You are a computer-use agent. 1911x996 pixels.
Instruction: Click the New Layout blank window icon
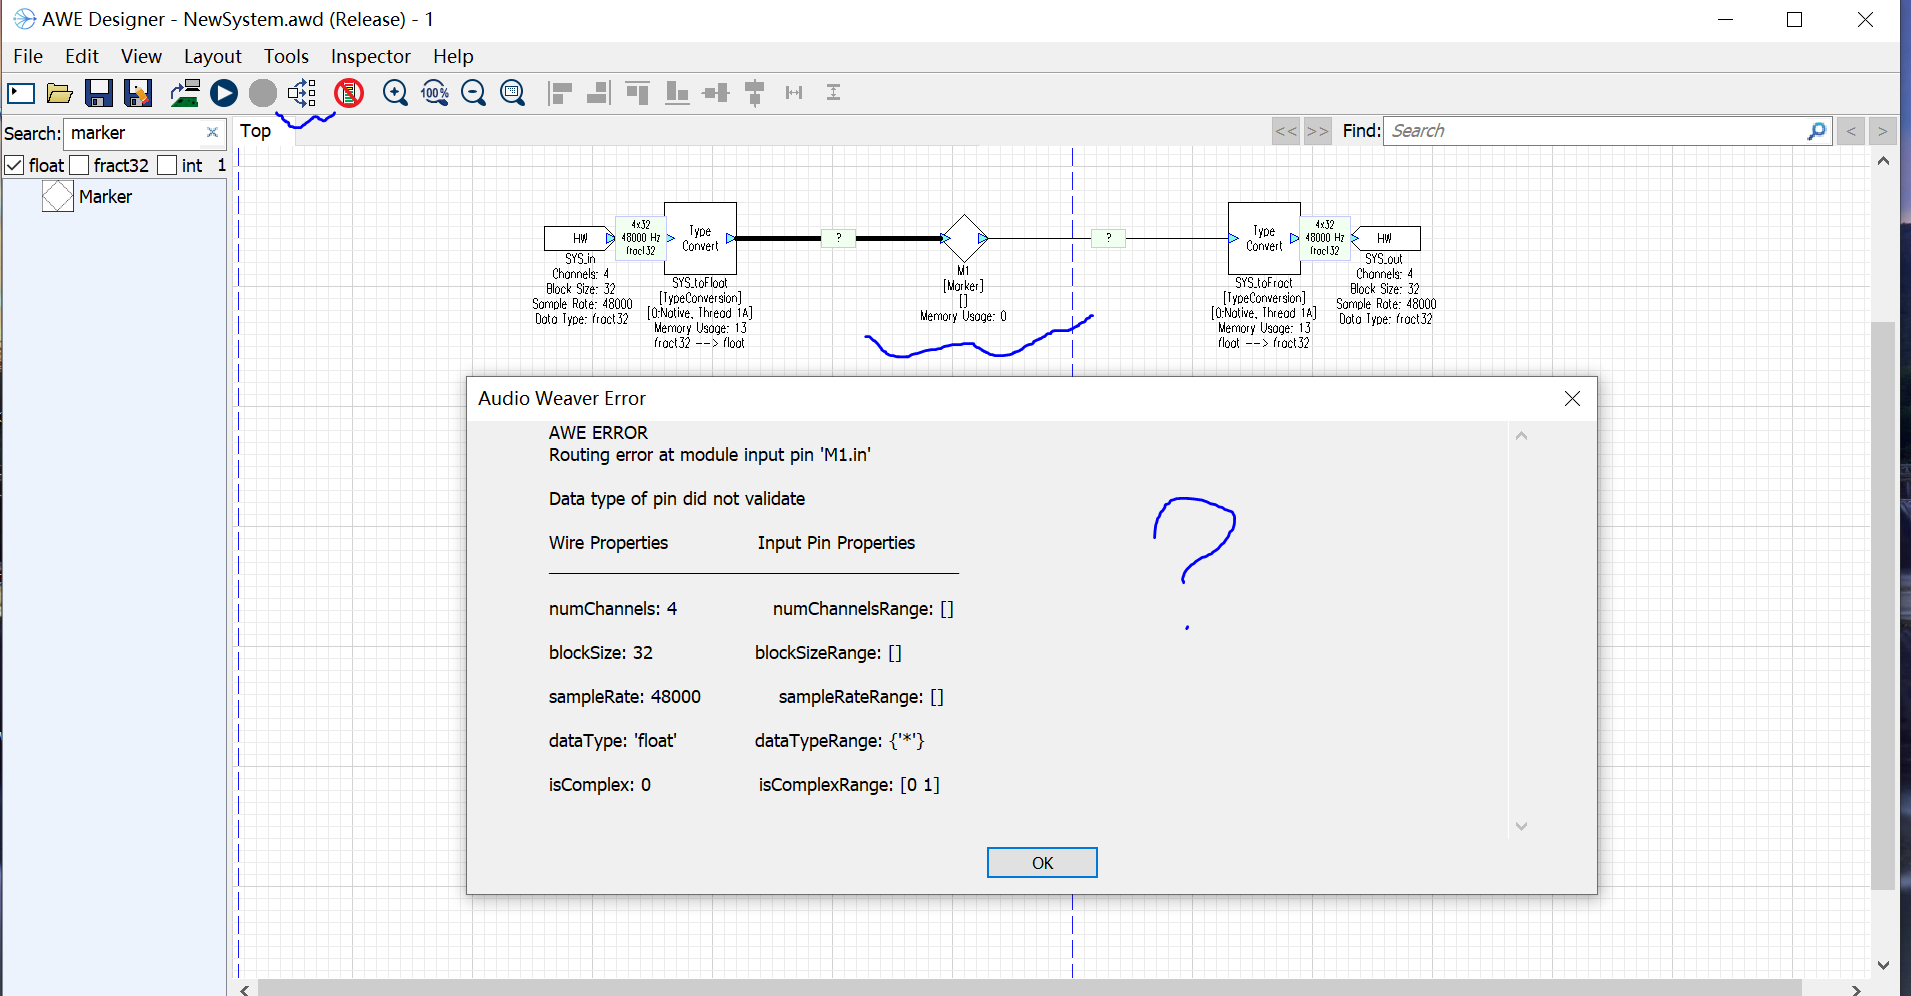pos(21,94)
